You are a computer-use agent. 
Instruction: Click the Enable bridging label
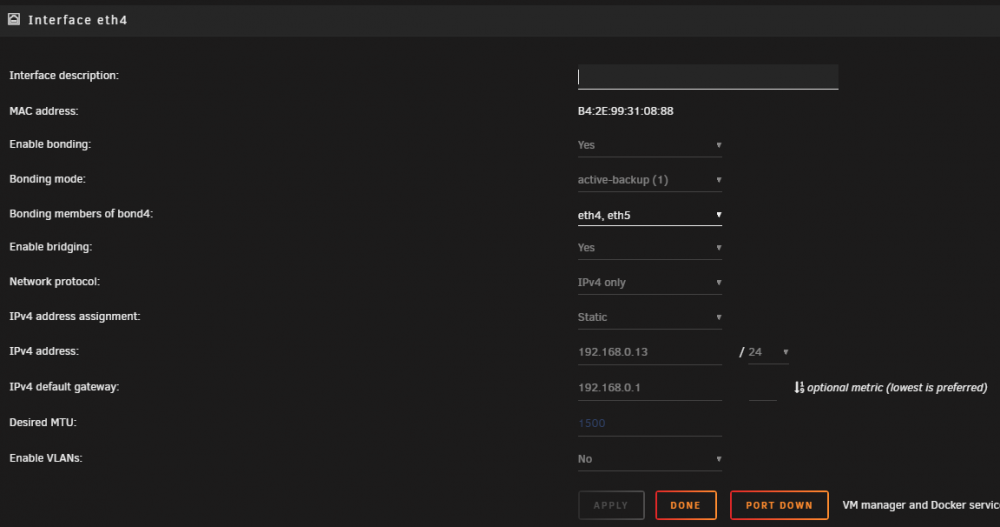50,247
